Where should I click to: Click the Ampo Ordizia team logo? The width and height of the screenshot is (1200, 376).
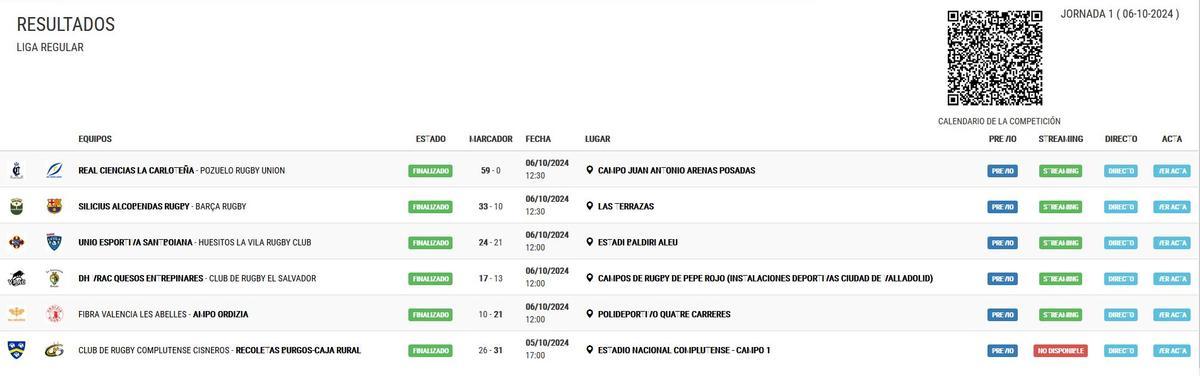coord(54,314)
